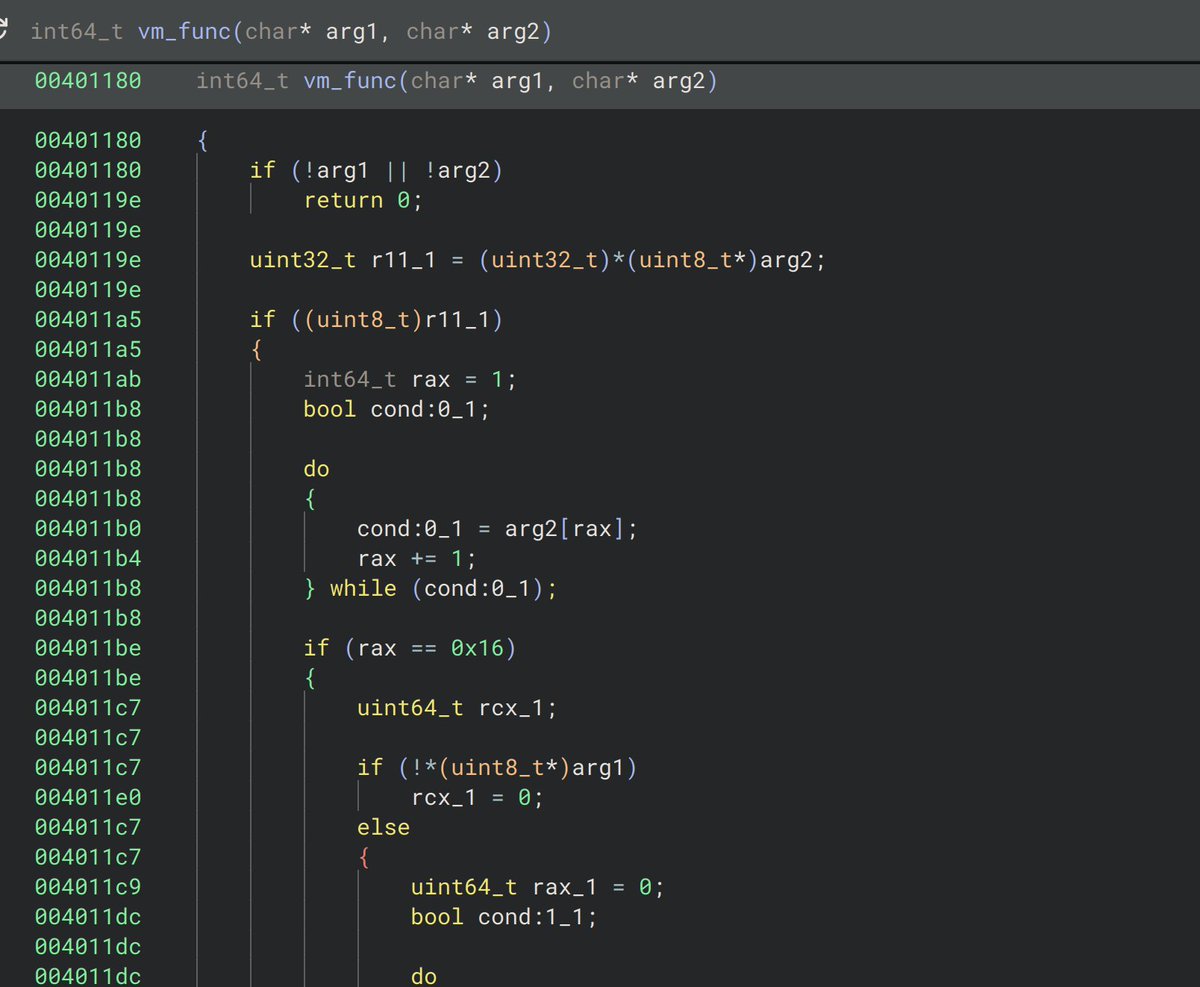Click the 'arg2[rax]' array expression
1200x987 pixels.
tap(564, 529)
